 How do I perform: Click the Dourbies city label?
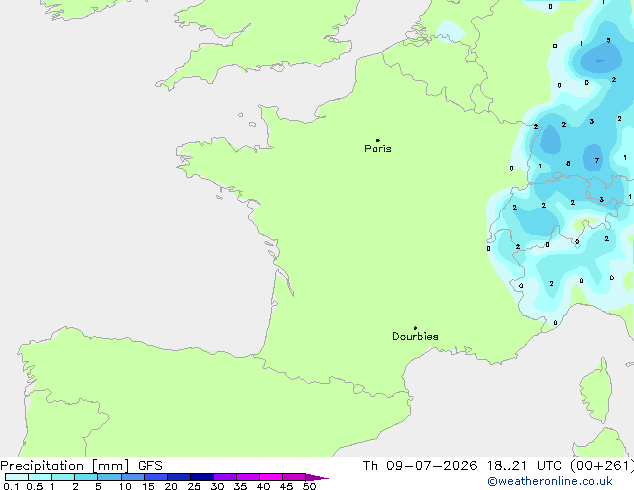click(x=415, y=336)
